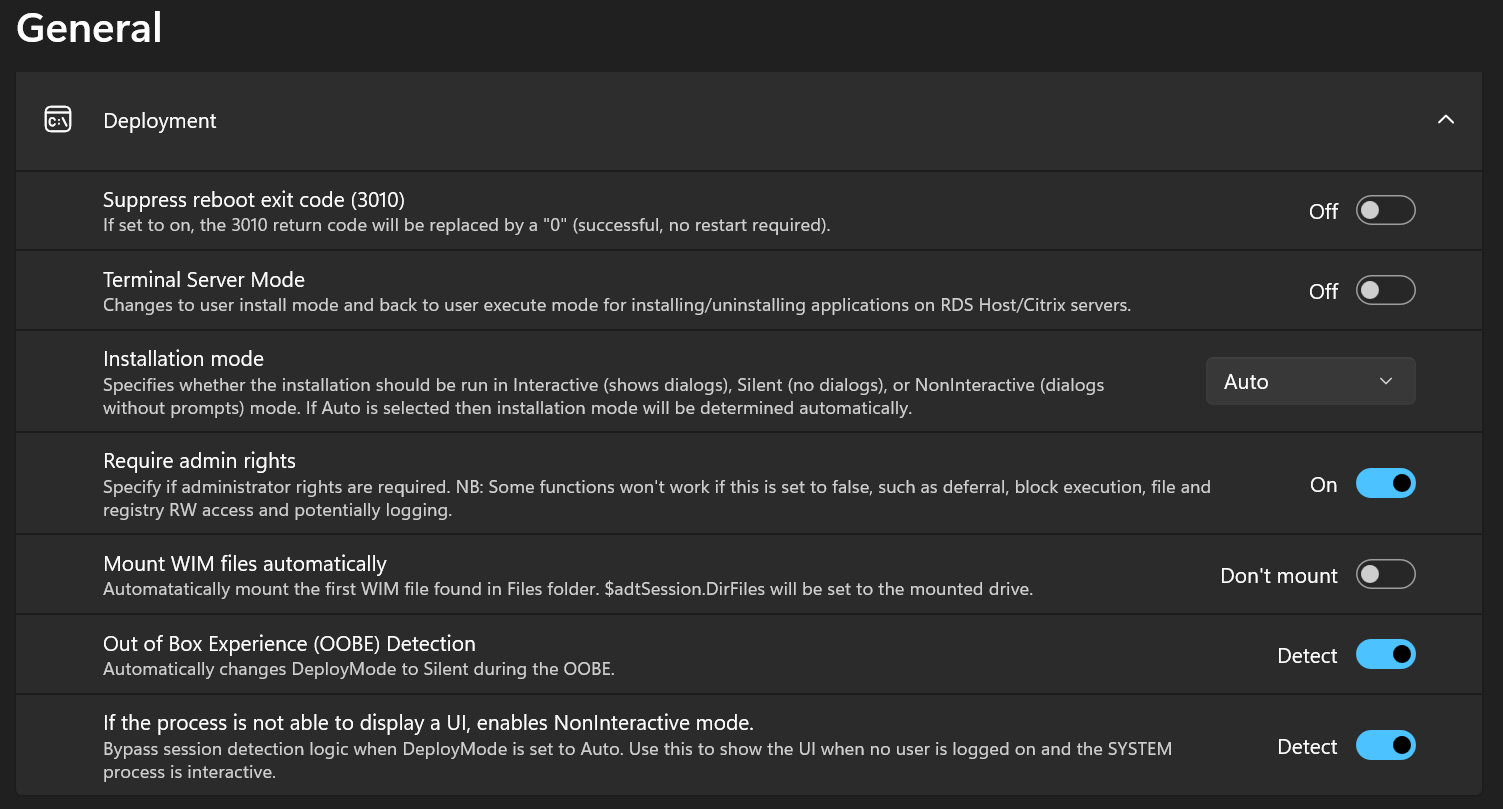The height and width of the screenshot is (809, 1503).
Task: Click the "On" label beside Require admin rights
Action: click(x=1323, y=485)
